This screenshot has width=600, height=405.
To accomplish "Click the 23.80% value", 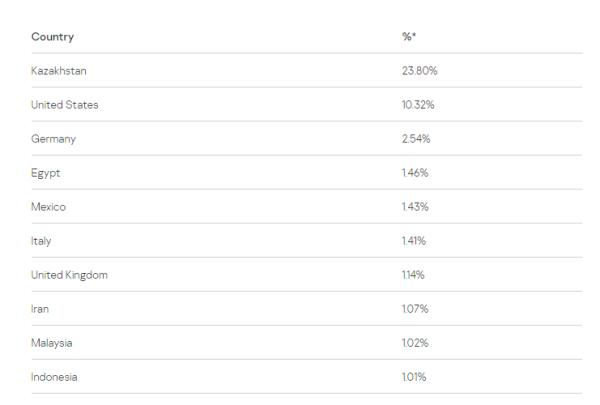I will (x=419, y=71).
